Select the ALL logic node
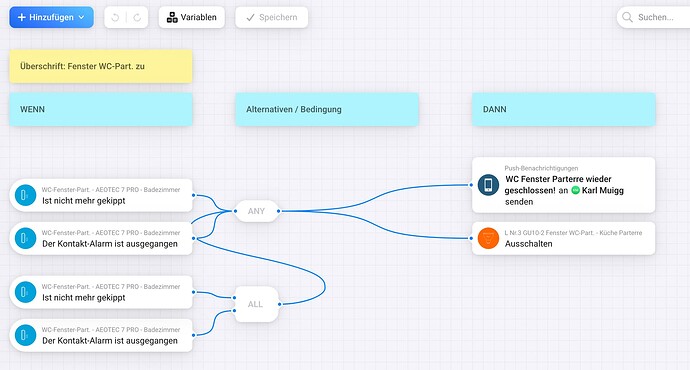This screenshot has height=370, width=690. (x=257, y=304)
